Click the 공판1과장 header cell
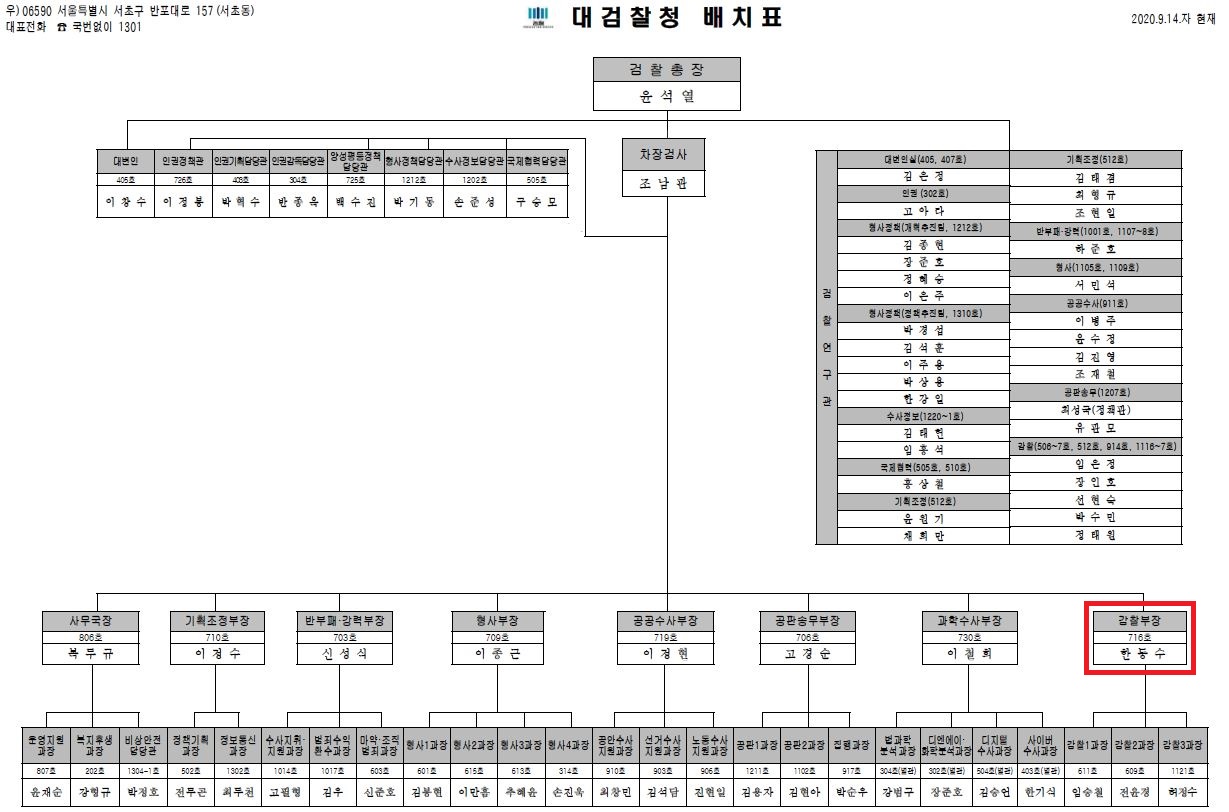Screen dimensions: 1229x812 757,746
